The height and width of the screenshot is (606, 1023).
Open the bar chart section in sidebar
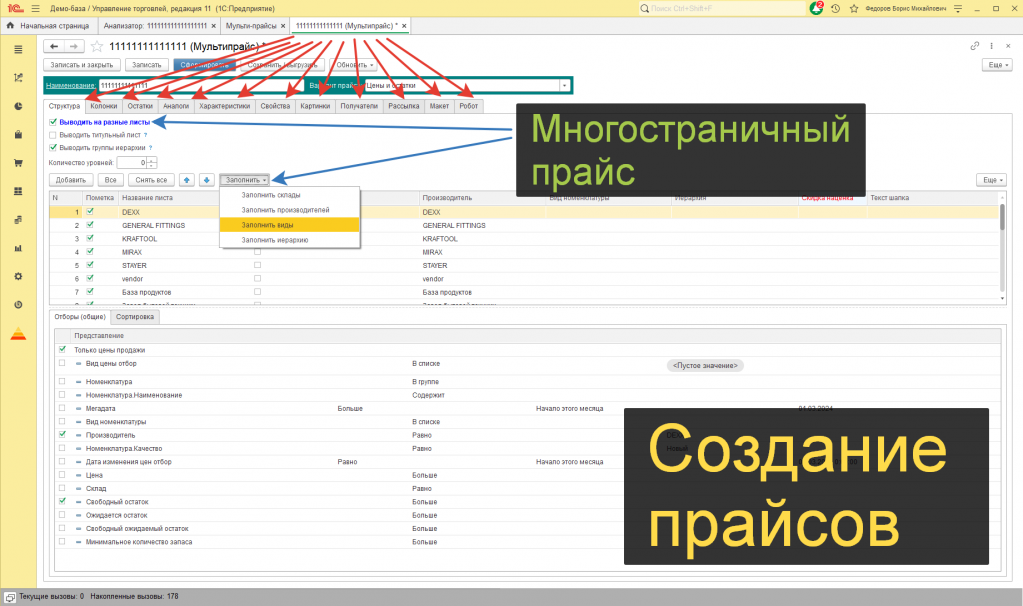pos(18,248)
